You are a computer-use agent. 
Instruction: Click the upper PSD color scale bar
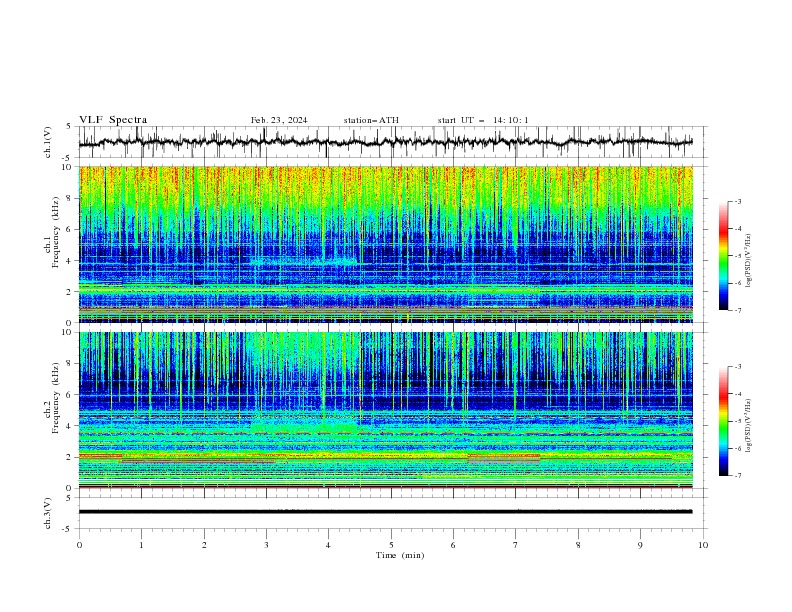723,256
